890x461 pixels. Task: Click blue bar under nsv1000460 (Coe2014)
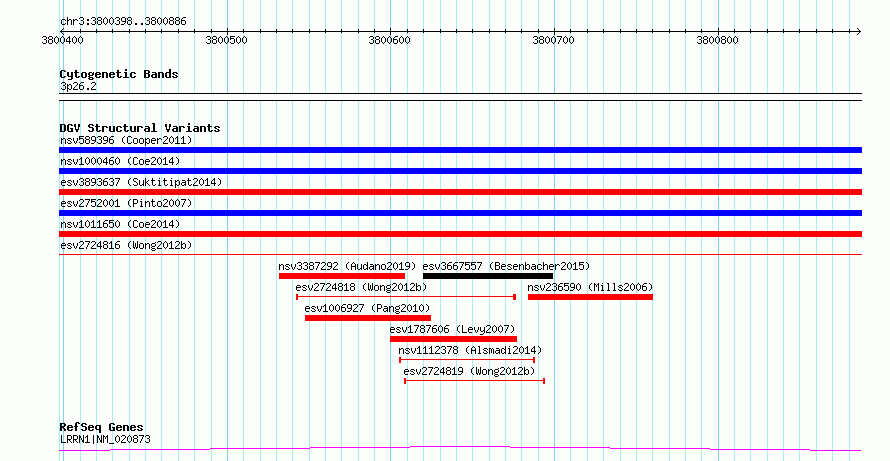point(460,171)
